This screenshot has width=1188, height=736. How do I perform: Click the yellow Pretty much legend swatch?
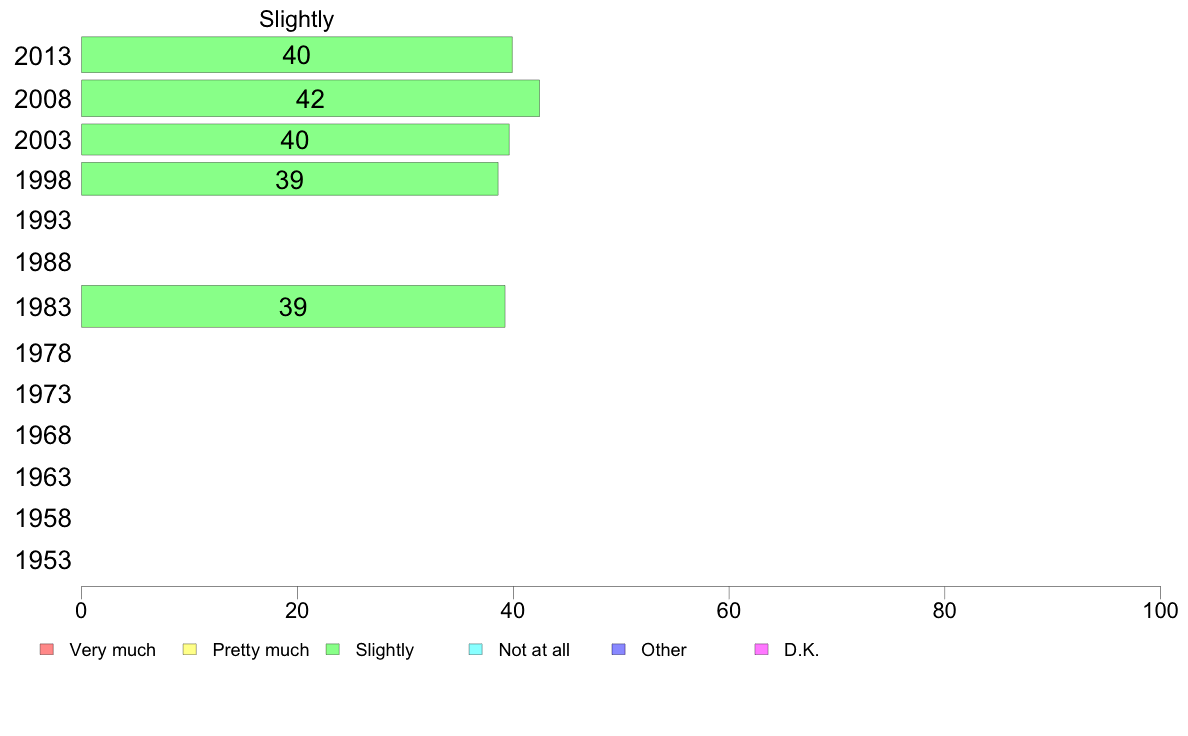pyautogui.click(x=189, y=650)
